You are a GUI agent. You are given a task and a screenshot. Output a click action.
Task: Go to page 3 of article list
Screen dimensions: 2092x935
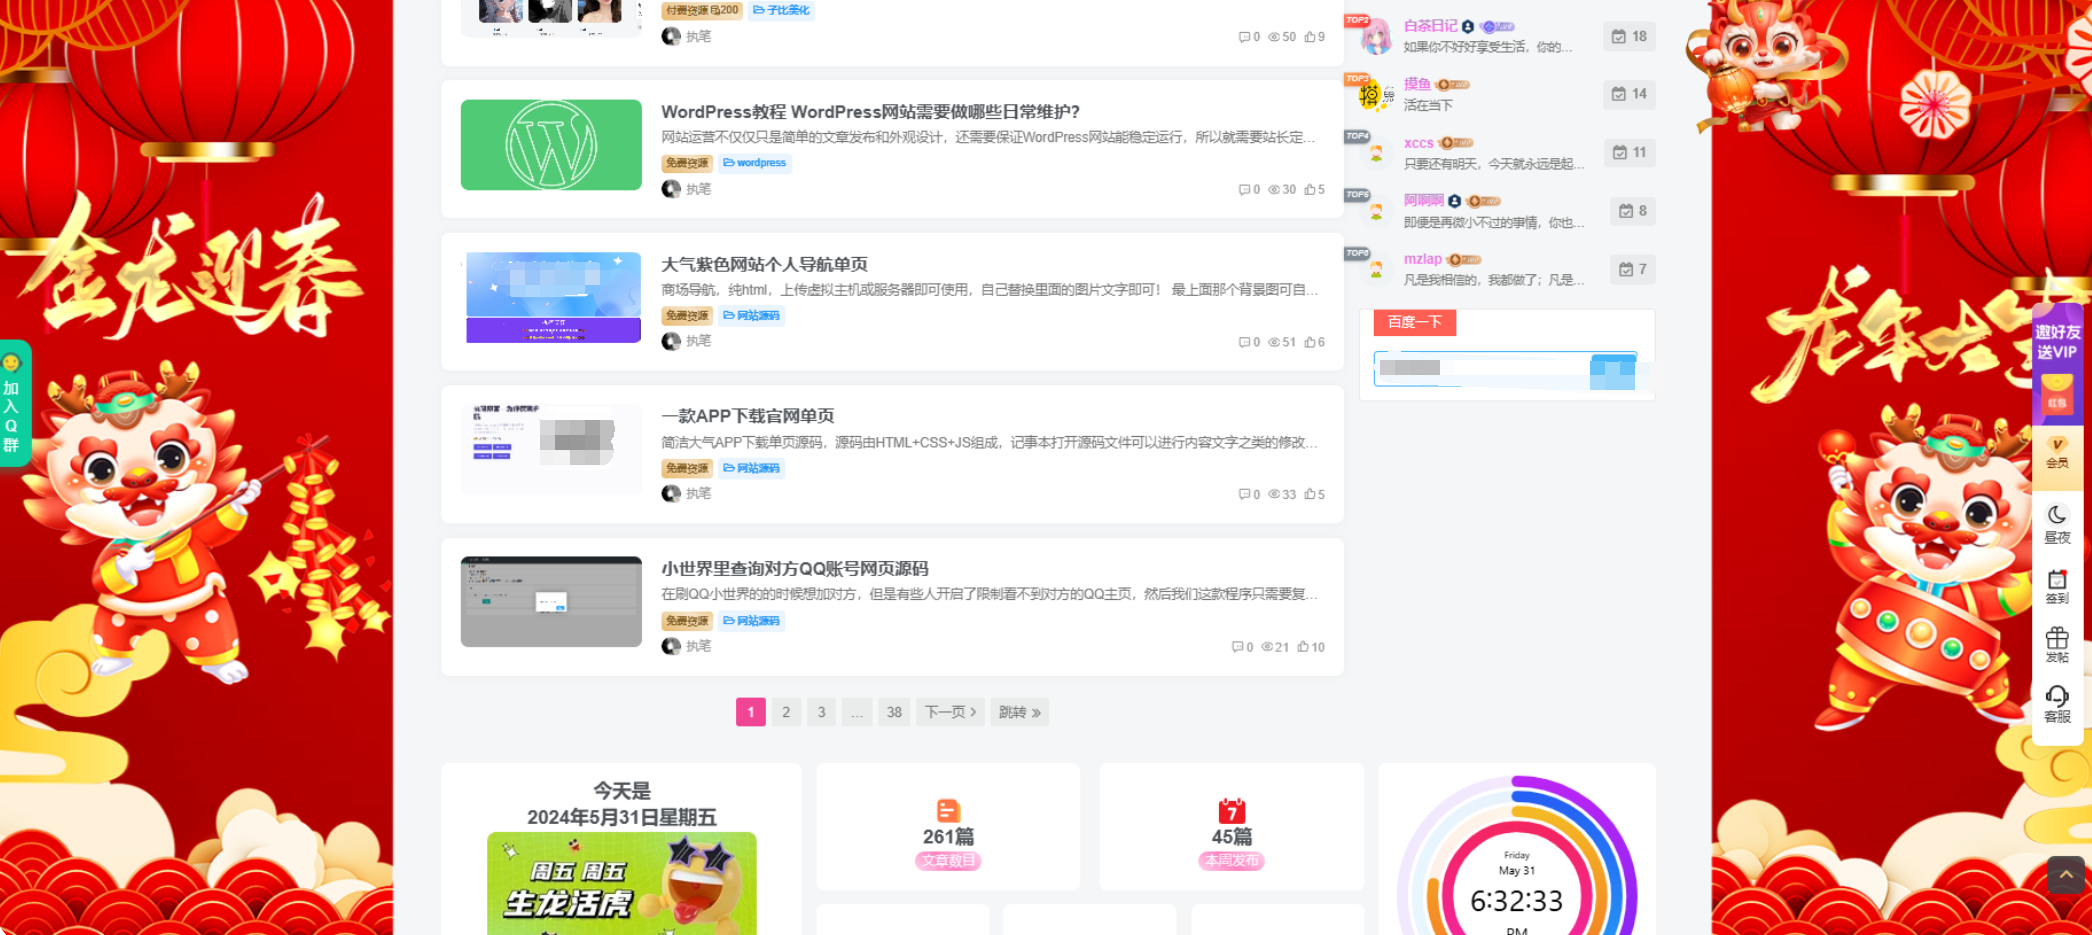pyautogui.click(x=821, y=712)
